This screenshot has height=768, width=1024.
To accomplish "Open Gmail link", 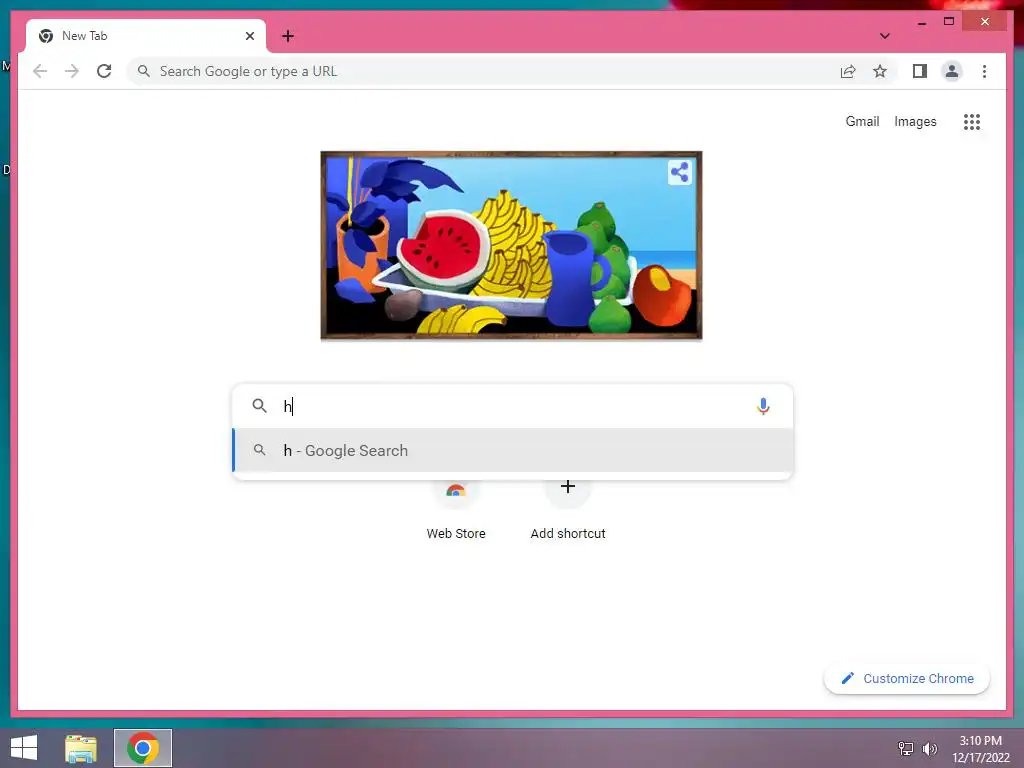I will click(x=862, y=121).
